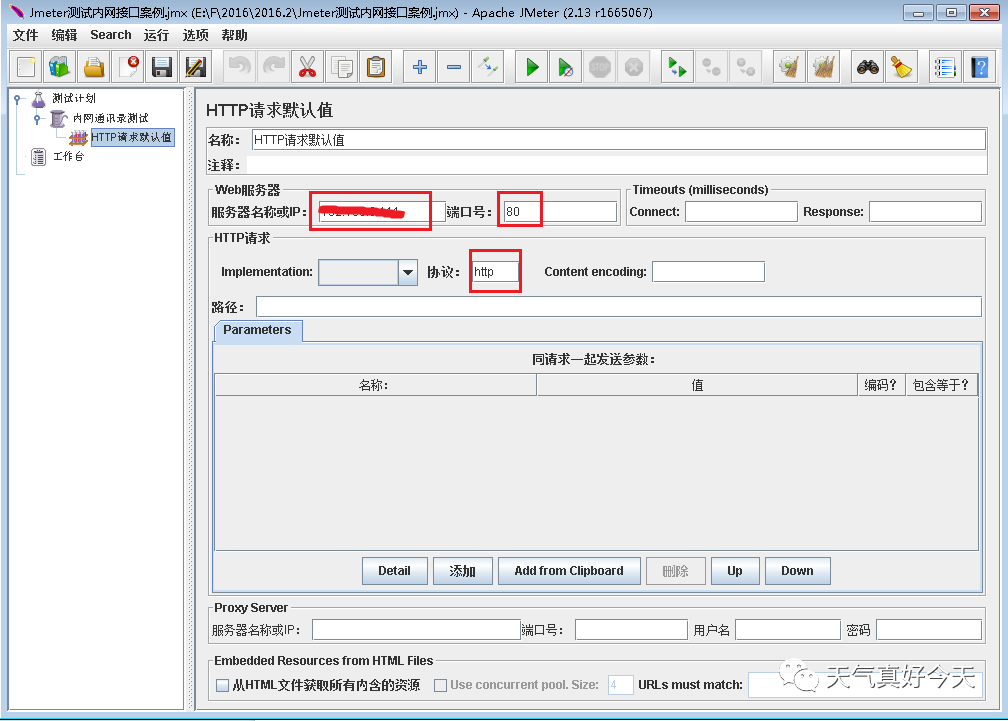Click the Copy icon in toolbar
Image resolution: width=1008 pixels, height=721 pixels.
[x=341, y=67]
